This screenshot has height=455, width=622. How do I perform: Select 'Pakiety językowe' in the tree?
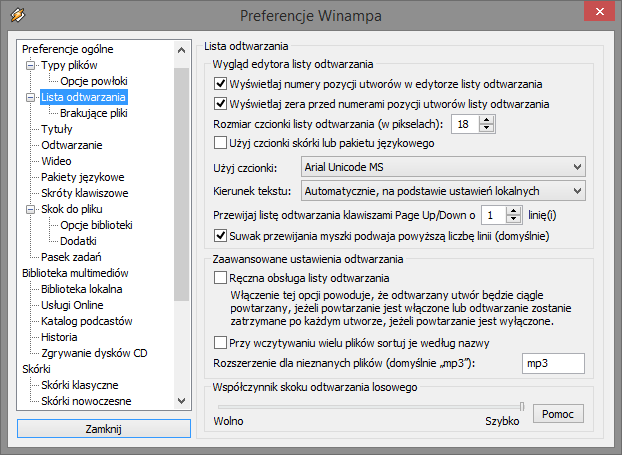tap(83, 177)
